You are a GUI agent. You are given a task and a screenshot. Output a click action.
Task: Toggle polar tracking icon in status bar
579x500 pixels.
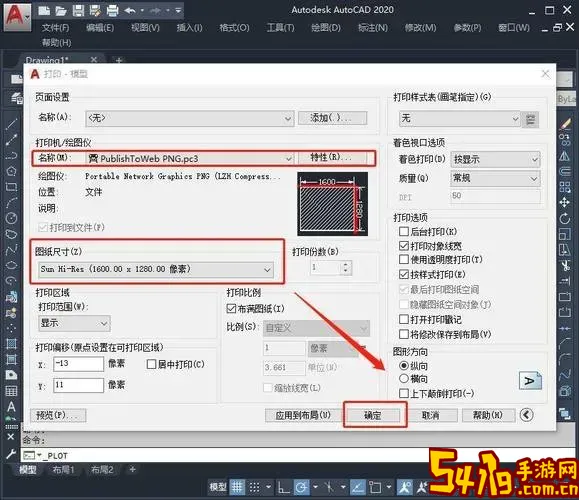click(x=301, y=487)
